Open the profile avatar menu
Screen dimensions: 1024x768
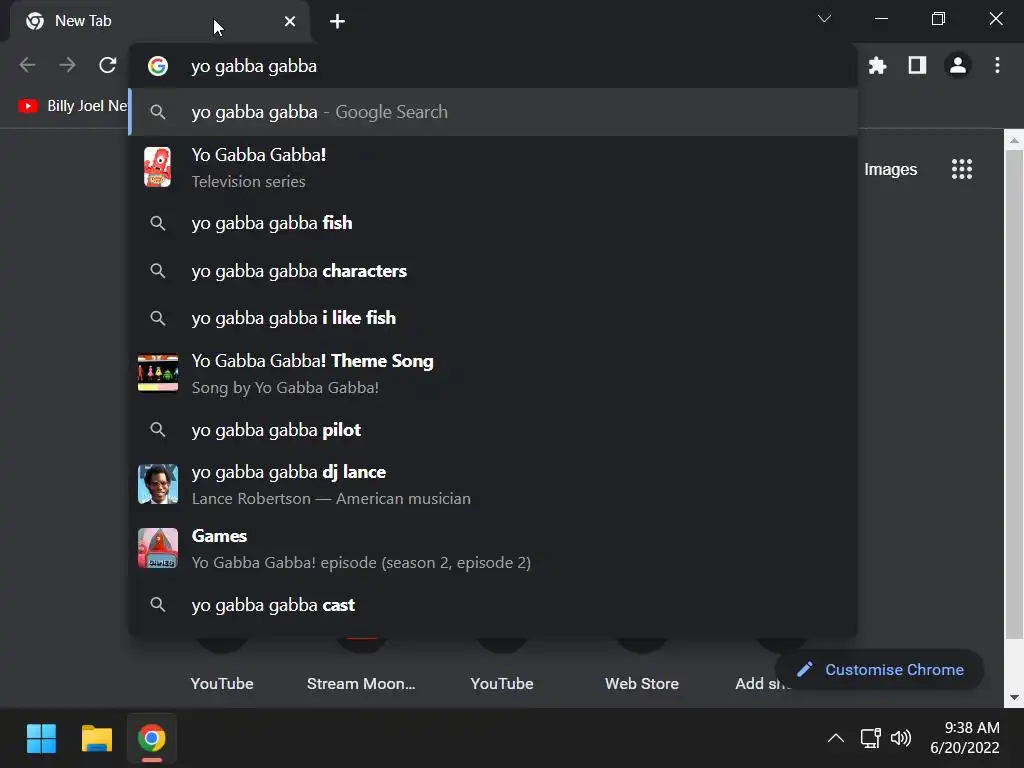click(957, 65)
